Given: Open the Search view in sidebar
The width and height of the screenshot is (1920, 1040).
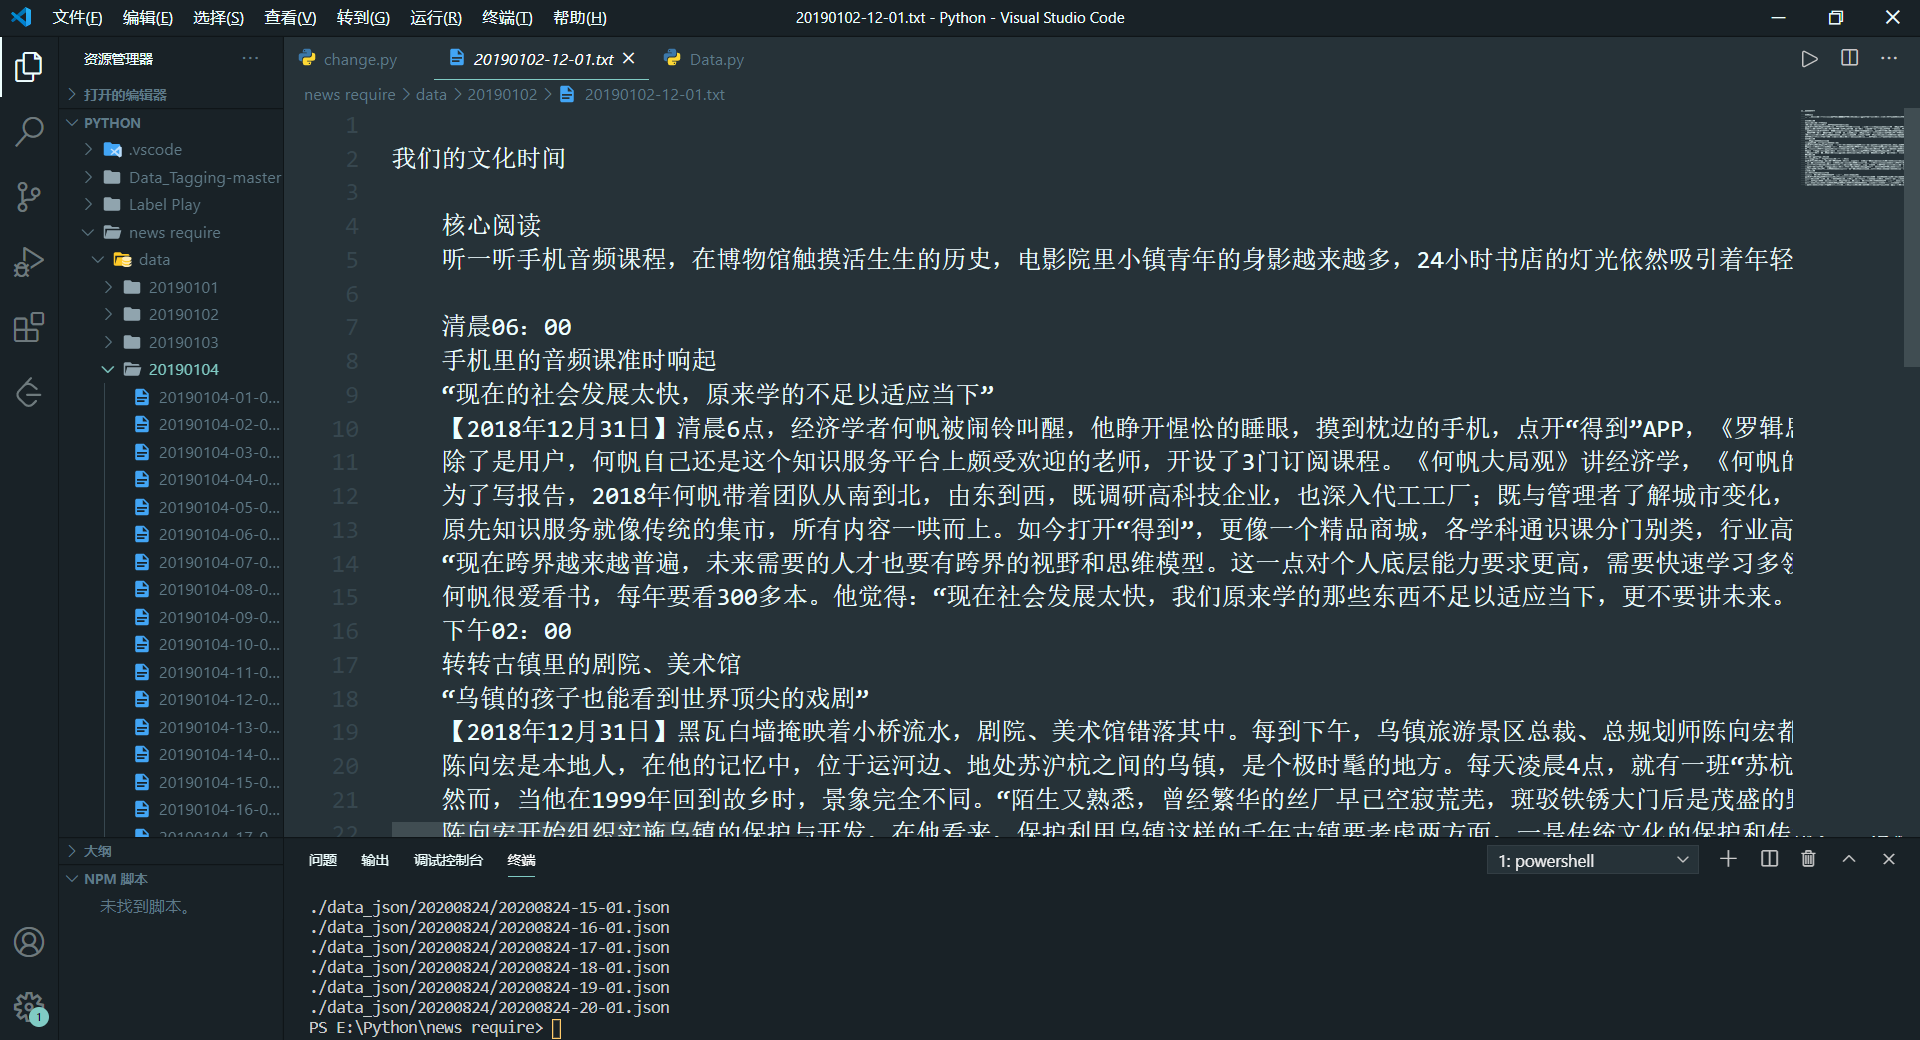Looking at the screenshot, I should click(29, 131).
